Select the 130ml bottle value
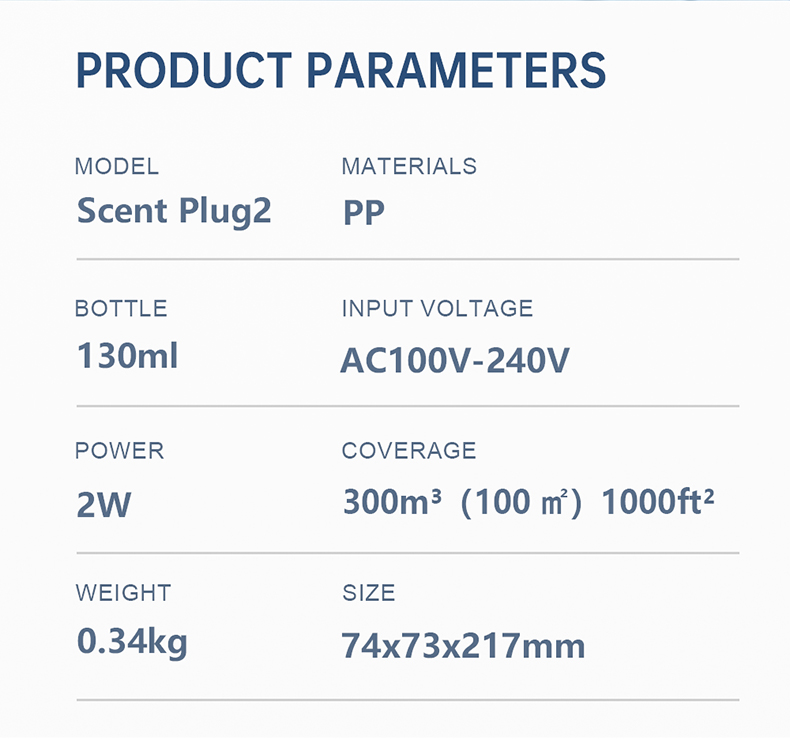Screen dimensions: 790x739 coord(127,354)
